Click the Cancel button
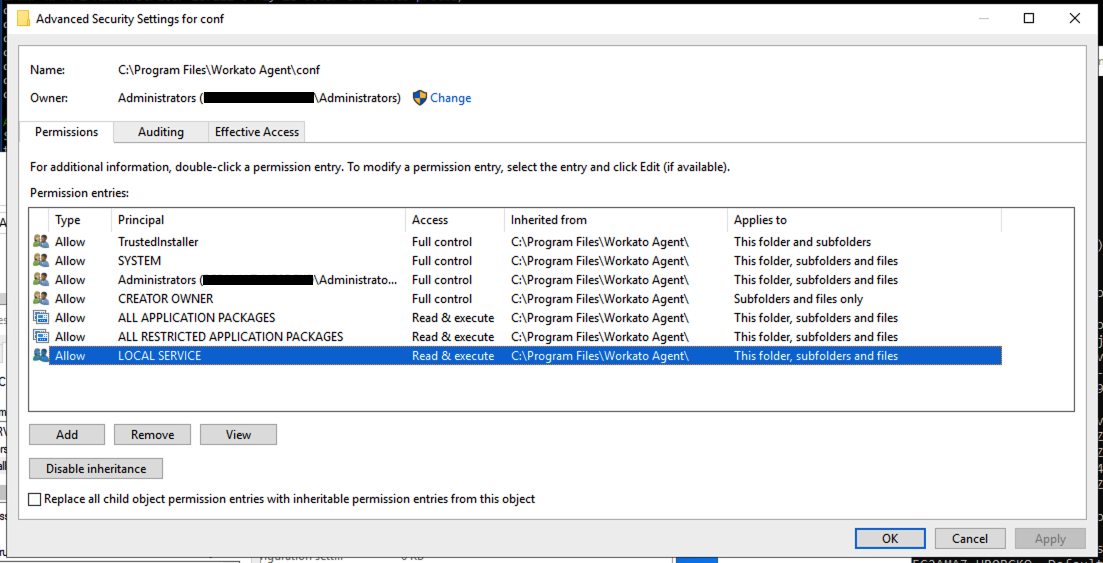 point(970,538)
